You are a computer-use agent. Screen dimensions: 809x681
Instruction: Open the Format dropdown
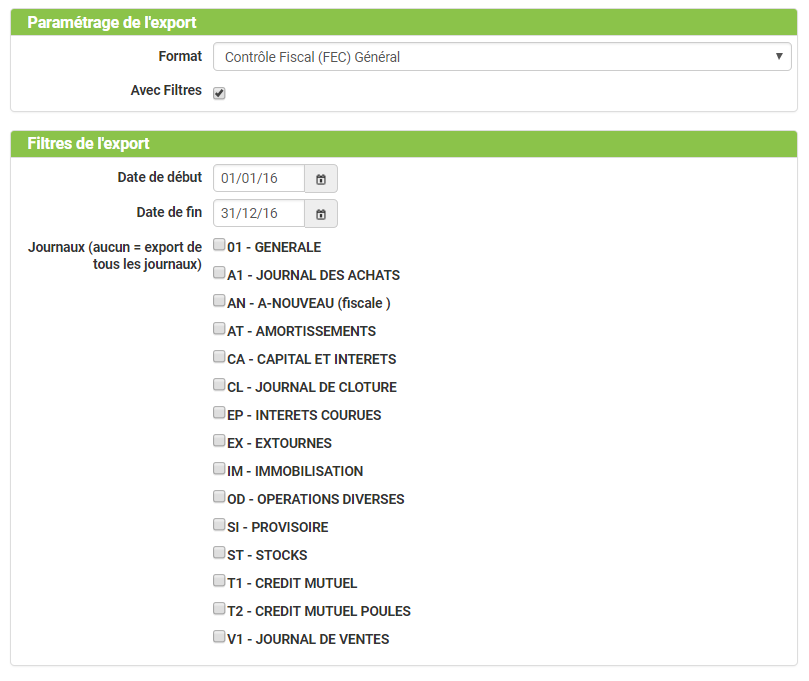click(502, 57)
